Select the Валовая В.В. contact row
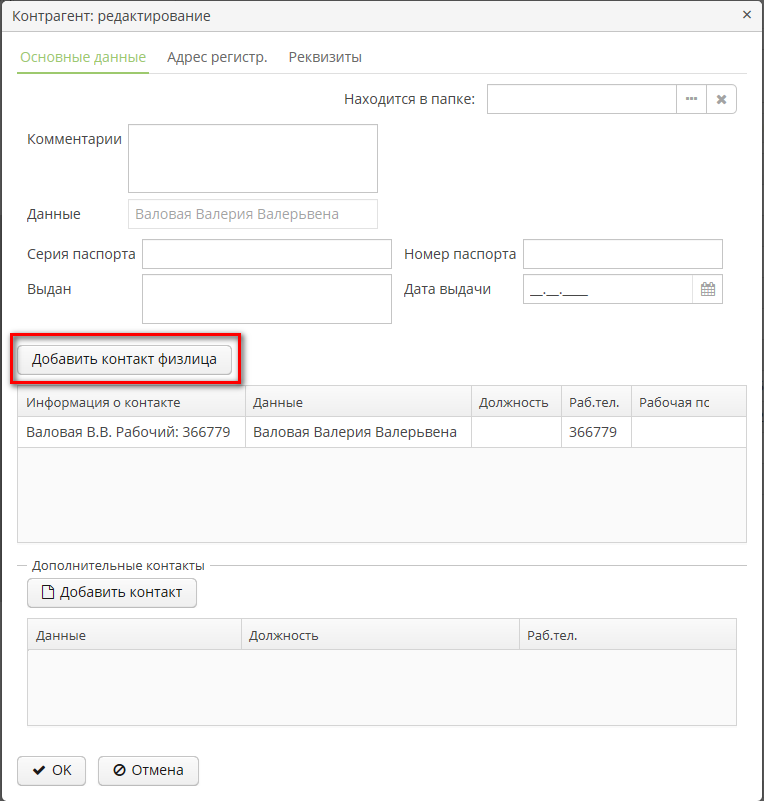 (x=130, y=432)
